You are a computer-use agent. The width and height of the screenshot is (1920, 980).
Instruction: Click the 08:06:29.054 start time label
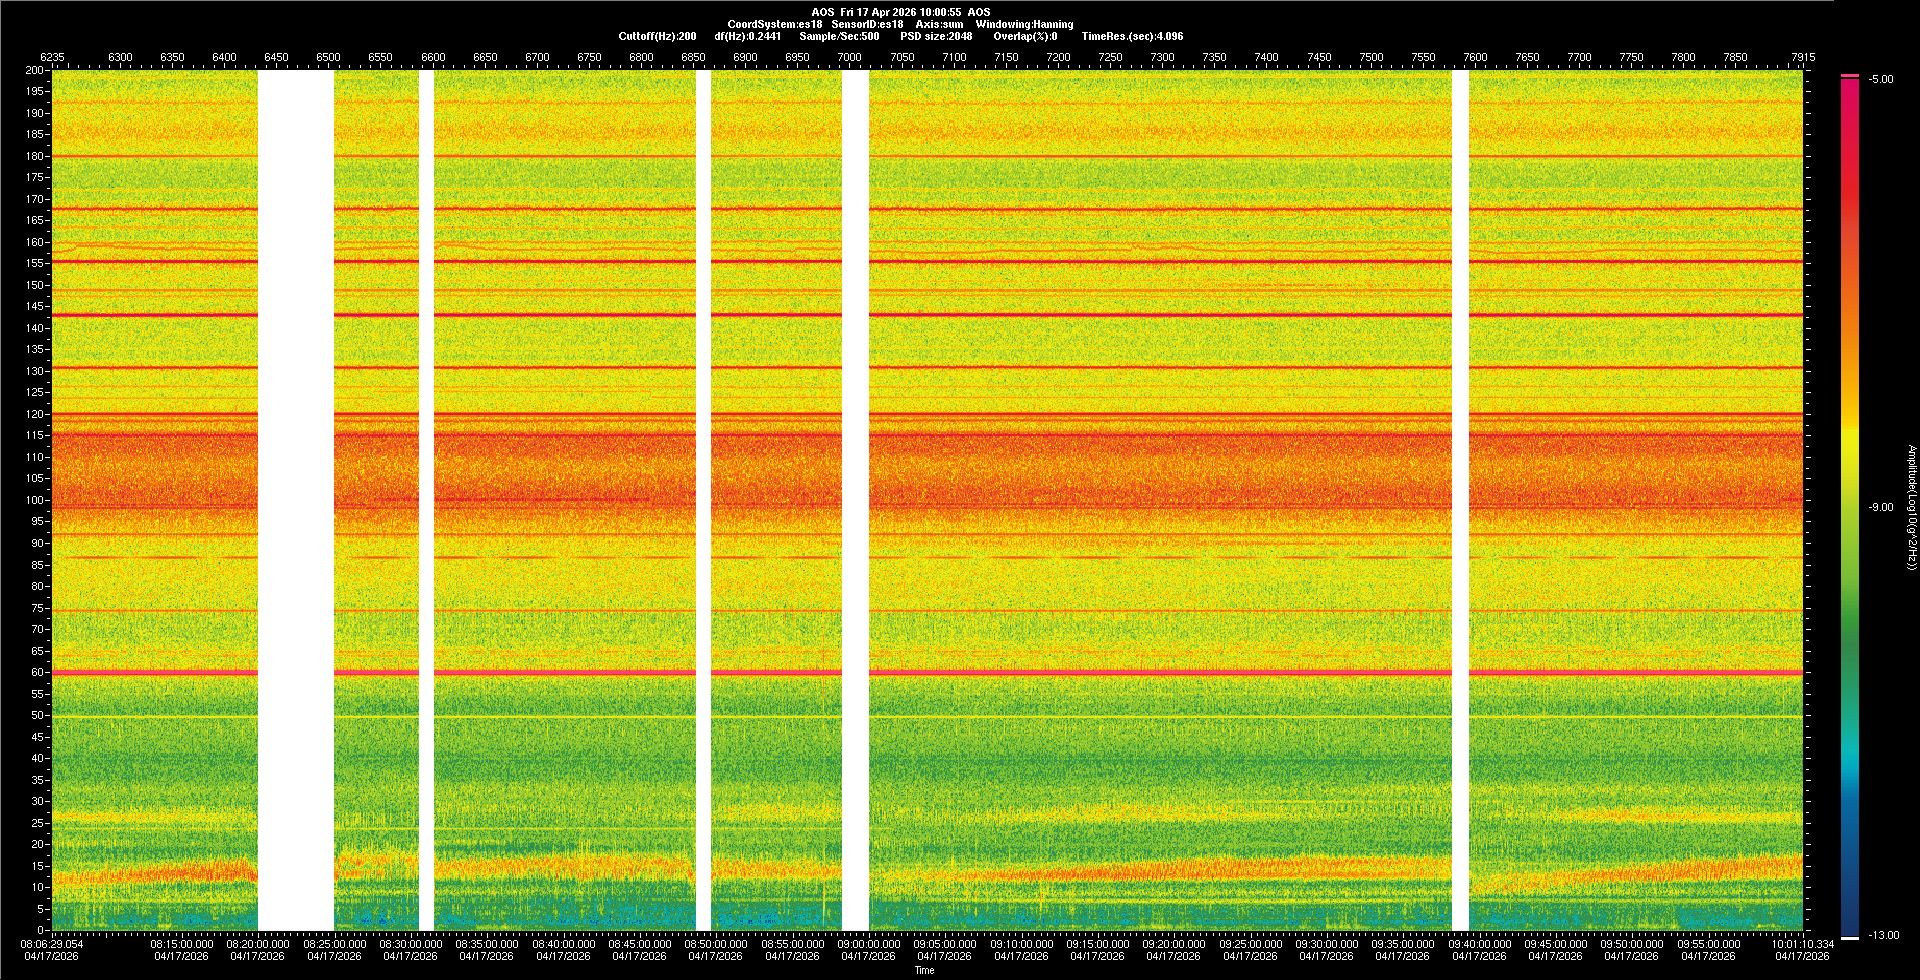tap(54, 943)
